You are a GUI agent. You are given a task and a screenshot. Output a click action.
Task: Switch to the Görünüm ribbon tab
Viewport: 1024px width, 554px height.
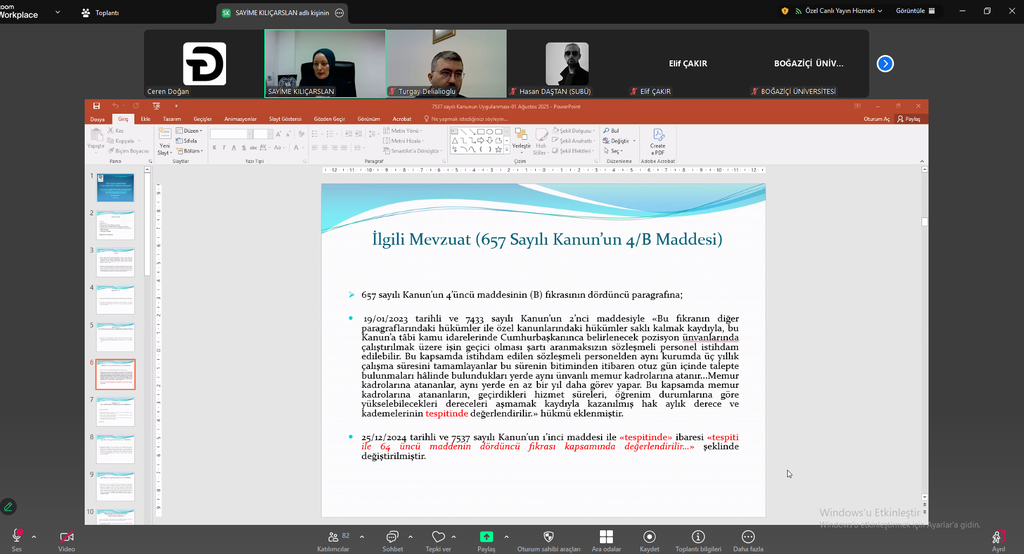[x=368, y=119]
